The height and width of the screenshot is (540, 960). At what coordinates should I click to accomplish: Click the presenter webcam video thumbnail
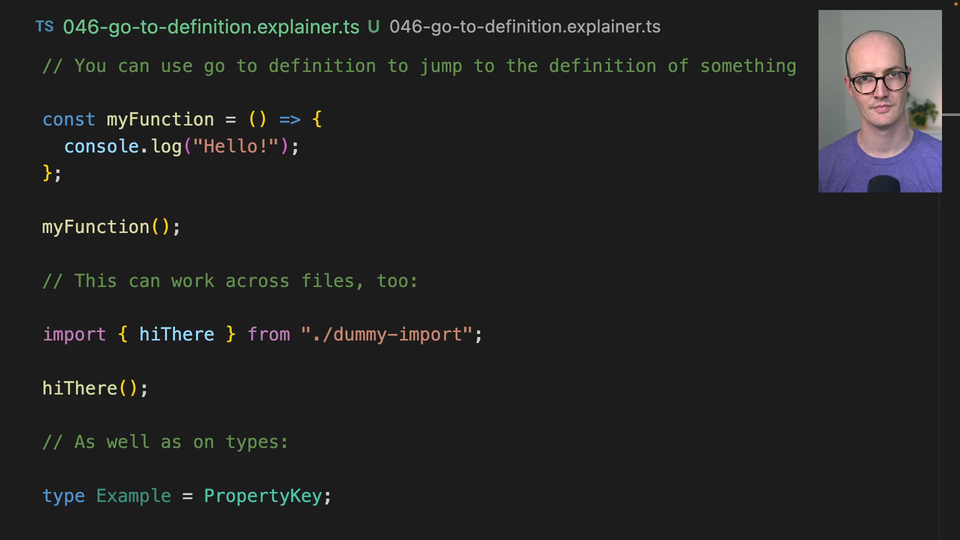tap(879, 101)
